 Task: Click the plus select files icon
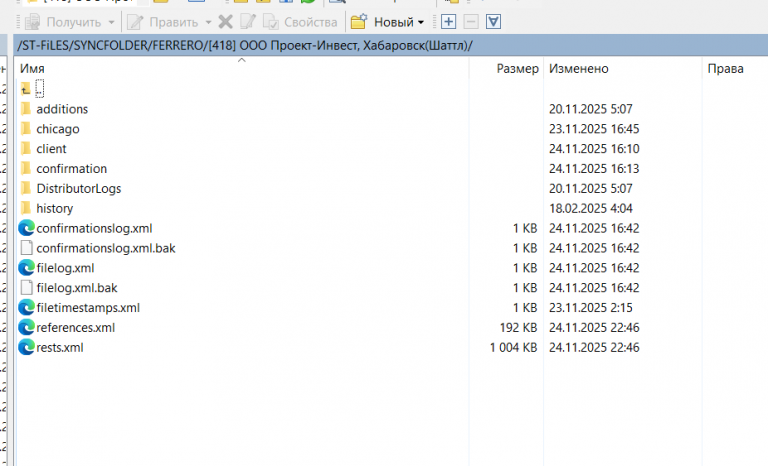click(x=448, y=22)
